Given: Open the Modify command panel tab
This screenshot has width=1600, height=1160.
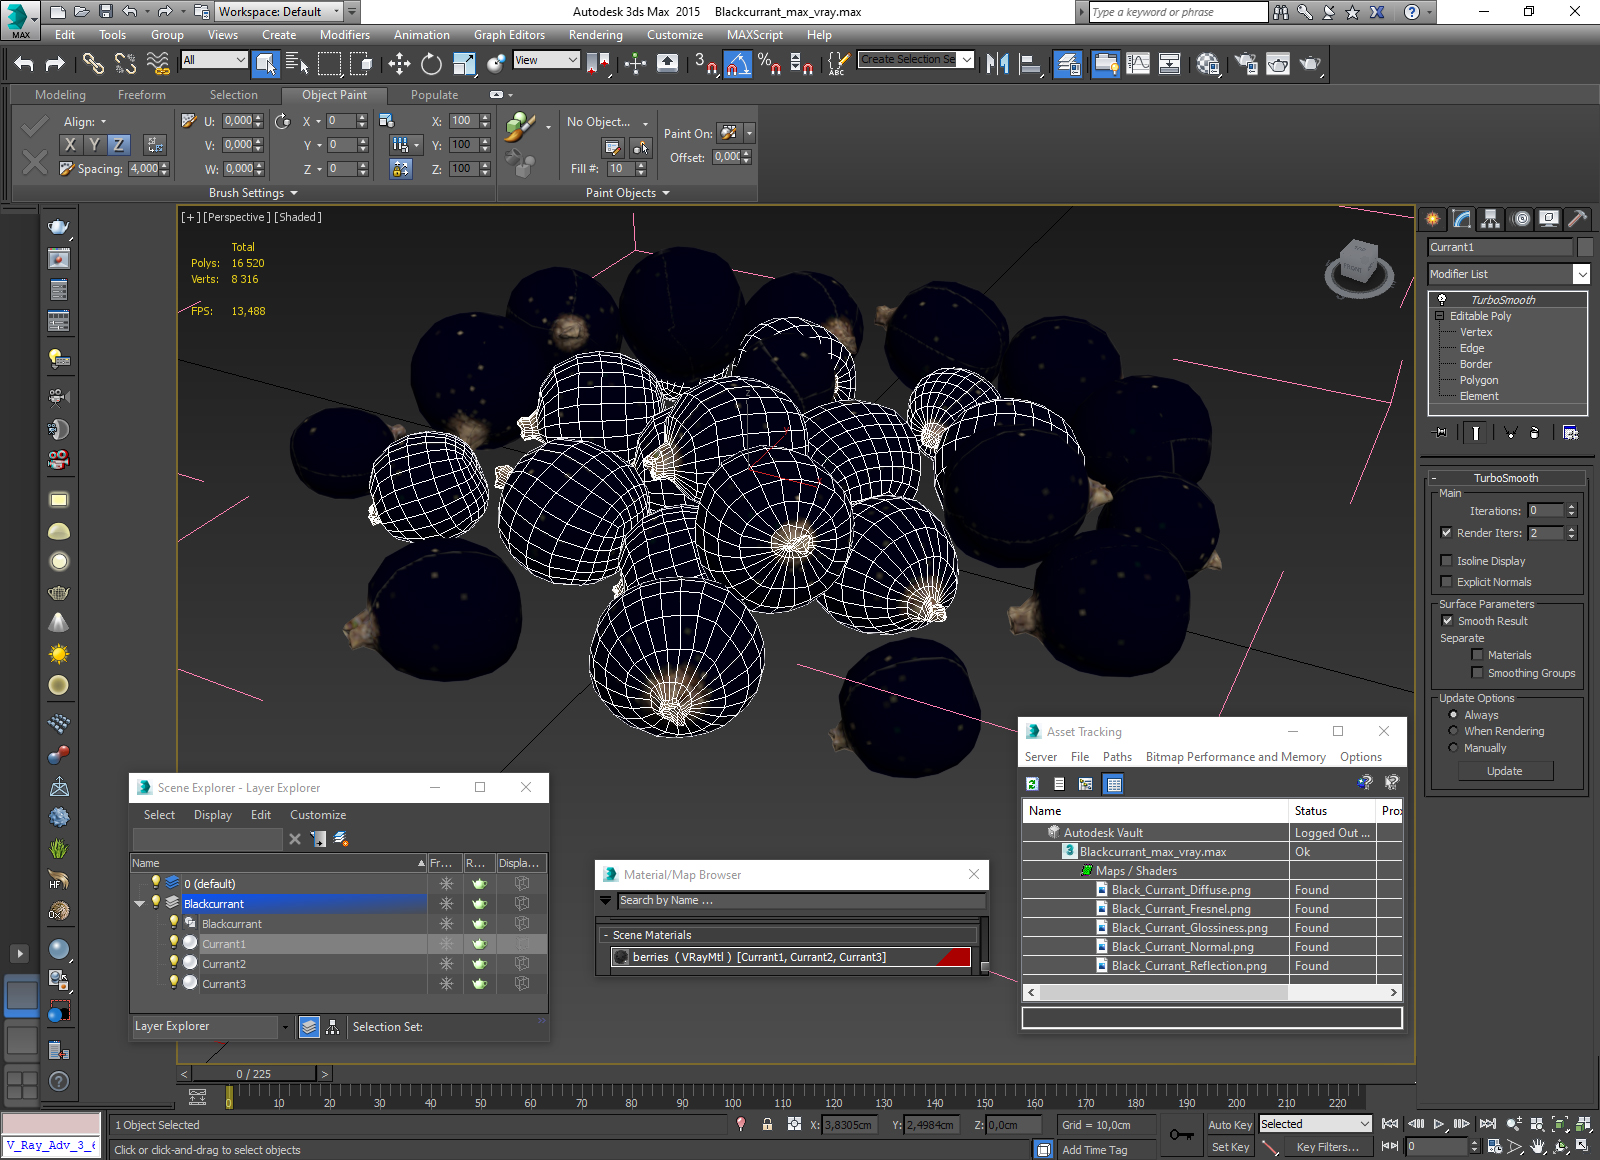Looking at the screenshot, I should tap(1462, 218).
